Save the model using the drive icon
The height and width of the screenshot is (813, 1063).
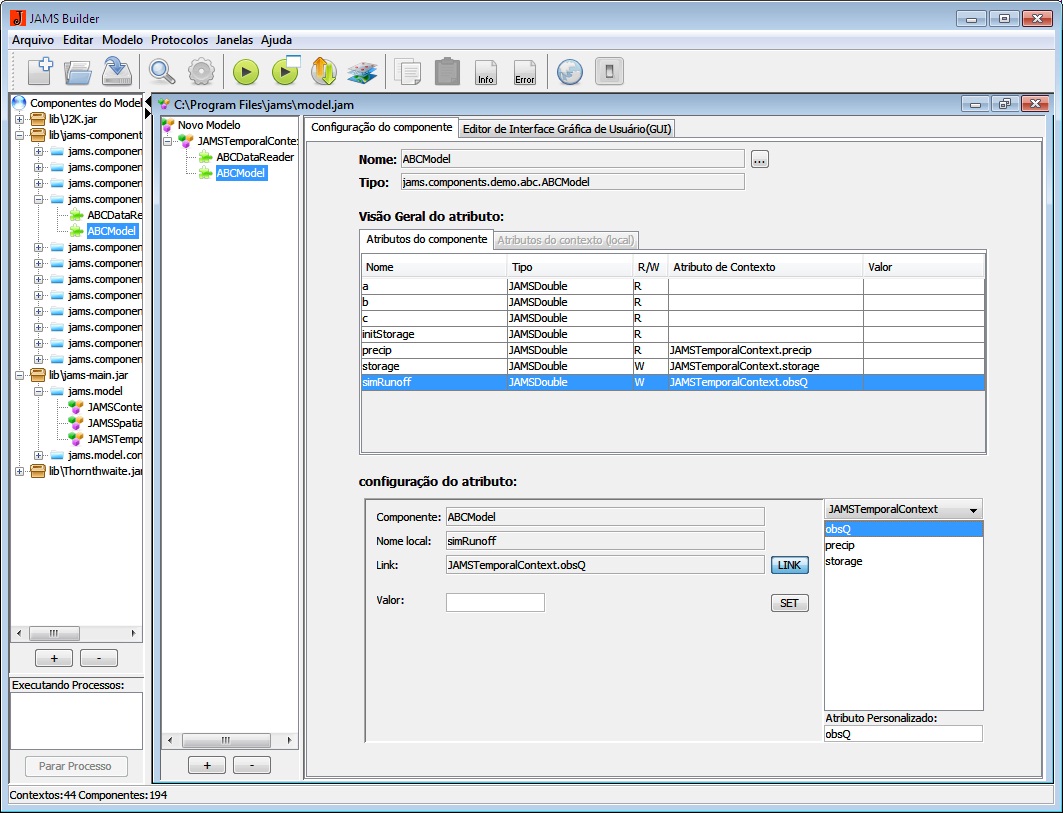(117, 72)
